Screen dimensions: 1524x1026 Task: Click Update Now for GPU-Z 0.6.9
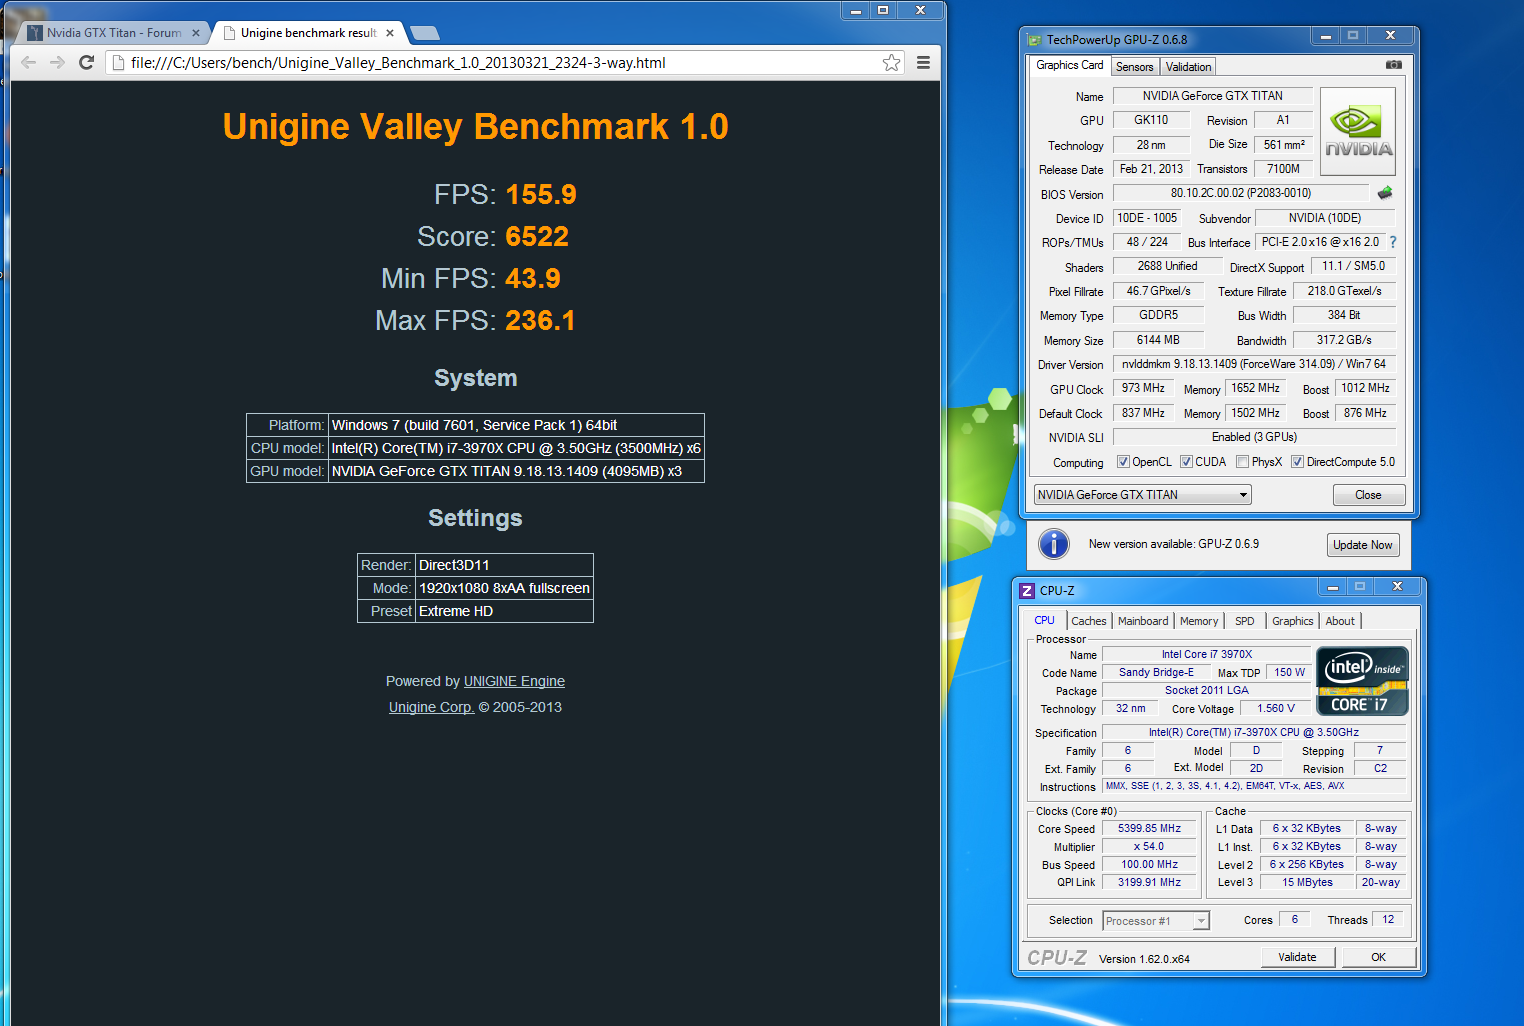pyautogui.click(x=1362, y=545)
